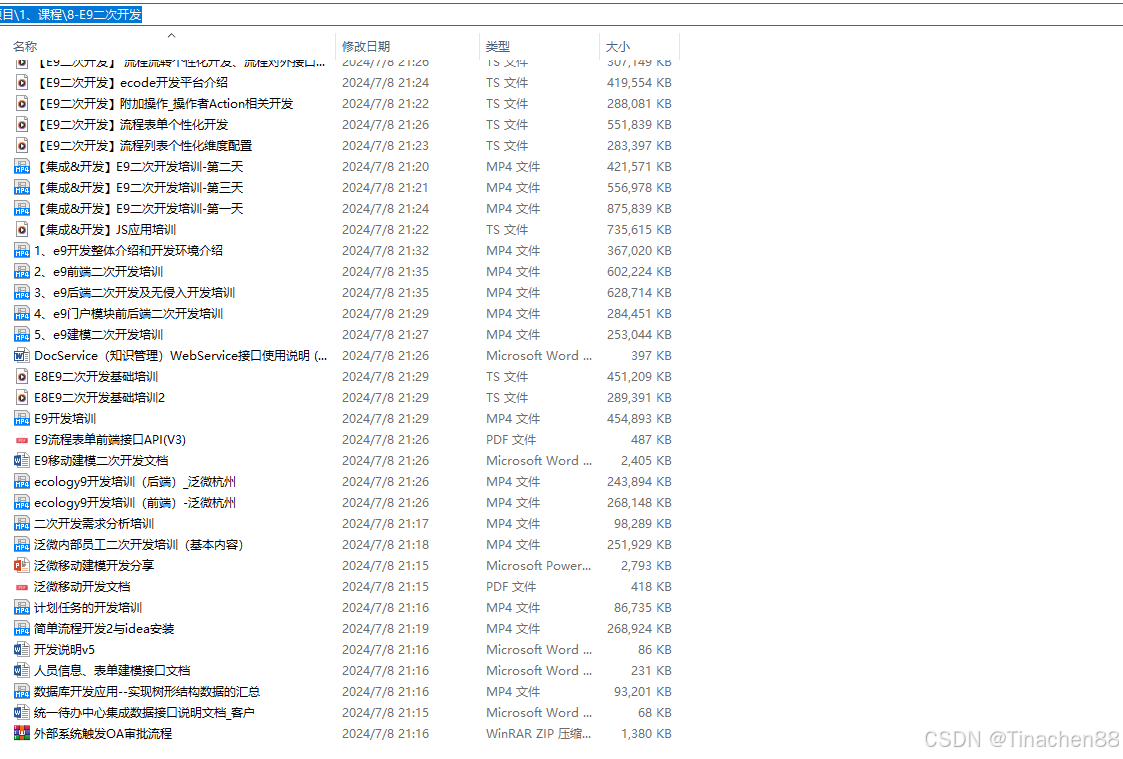This screenshot has height=759, width=1123.
Task: Click the Word icon for E9移动建模二次开发文档
Action: click(x=22, y=461)
